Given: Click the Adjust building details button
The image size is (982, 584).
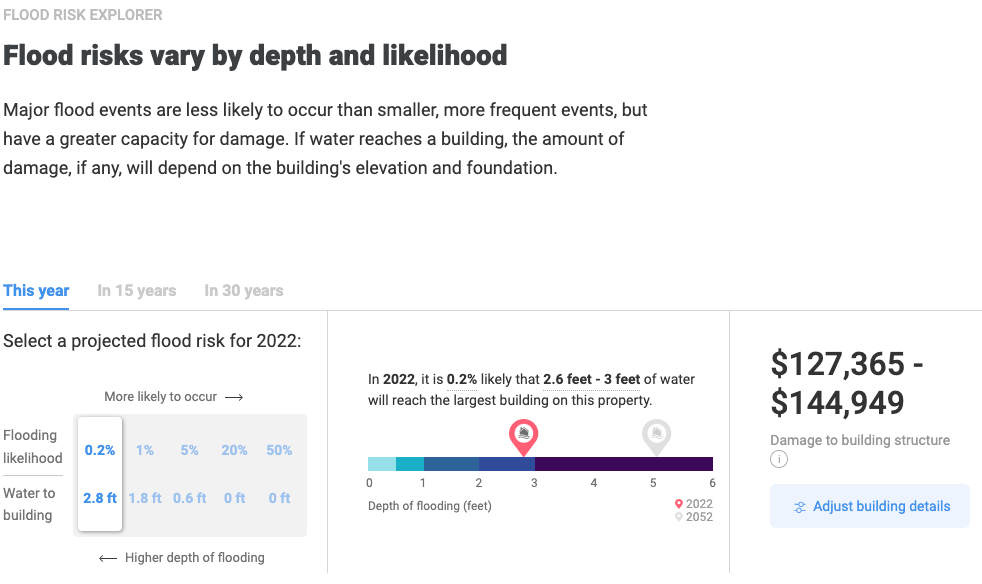Looking at the screenshot, I should (869, 506).
